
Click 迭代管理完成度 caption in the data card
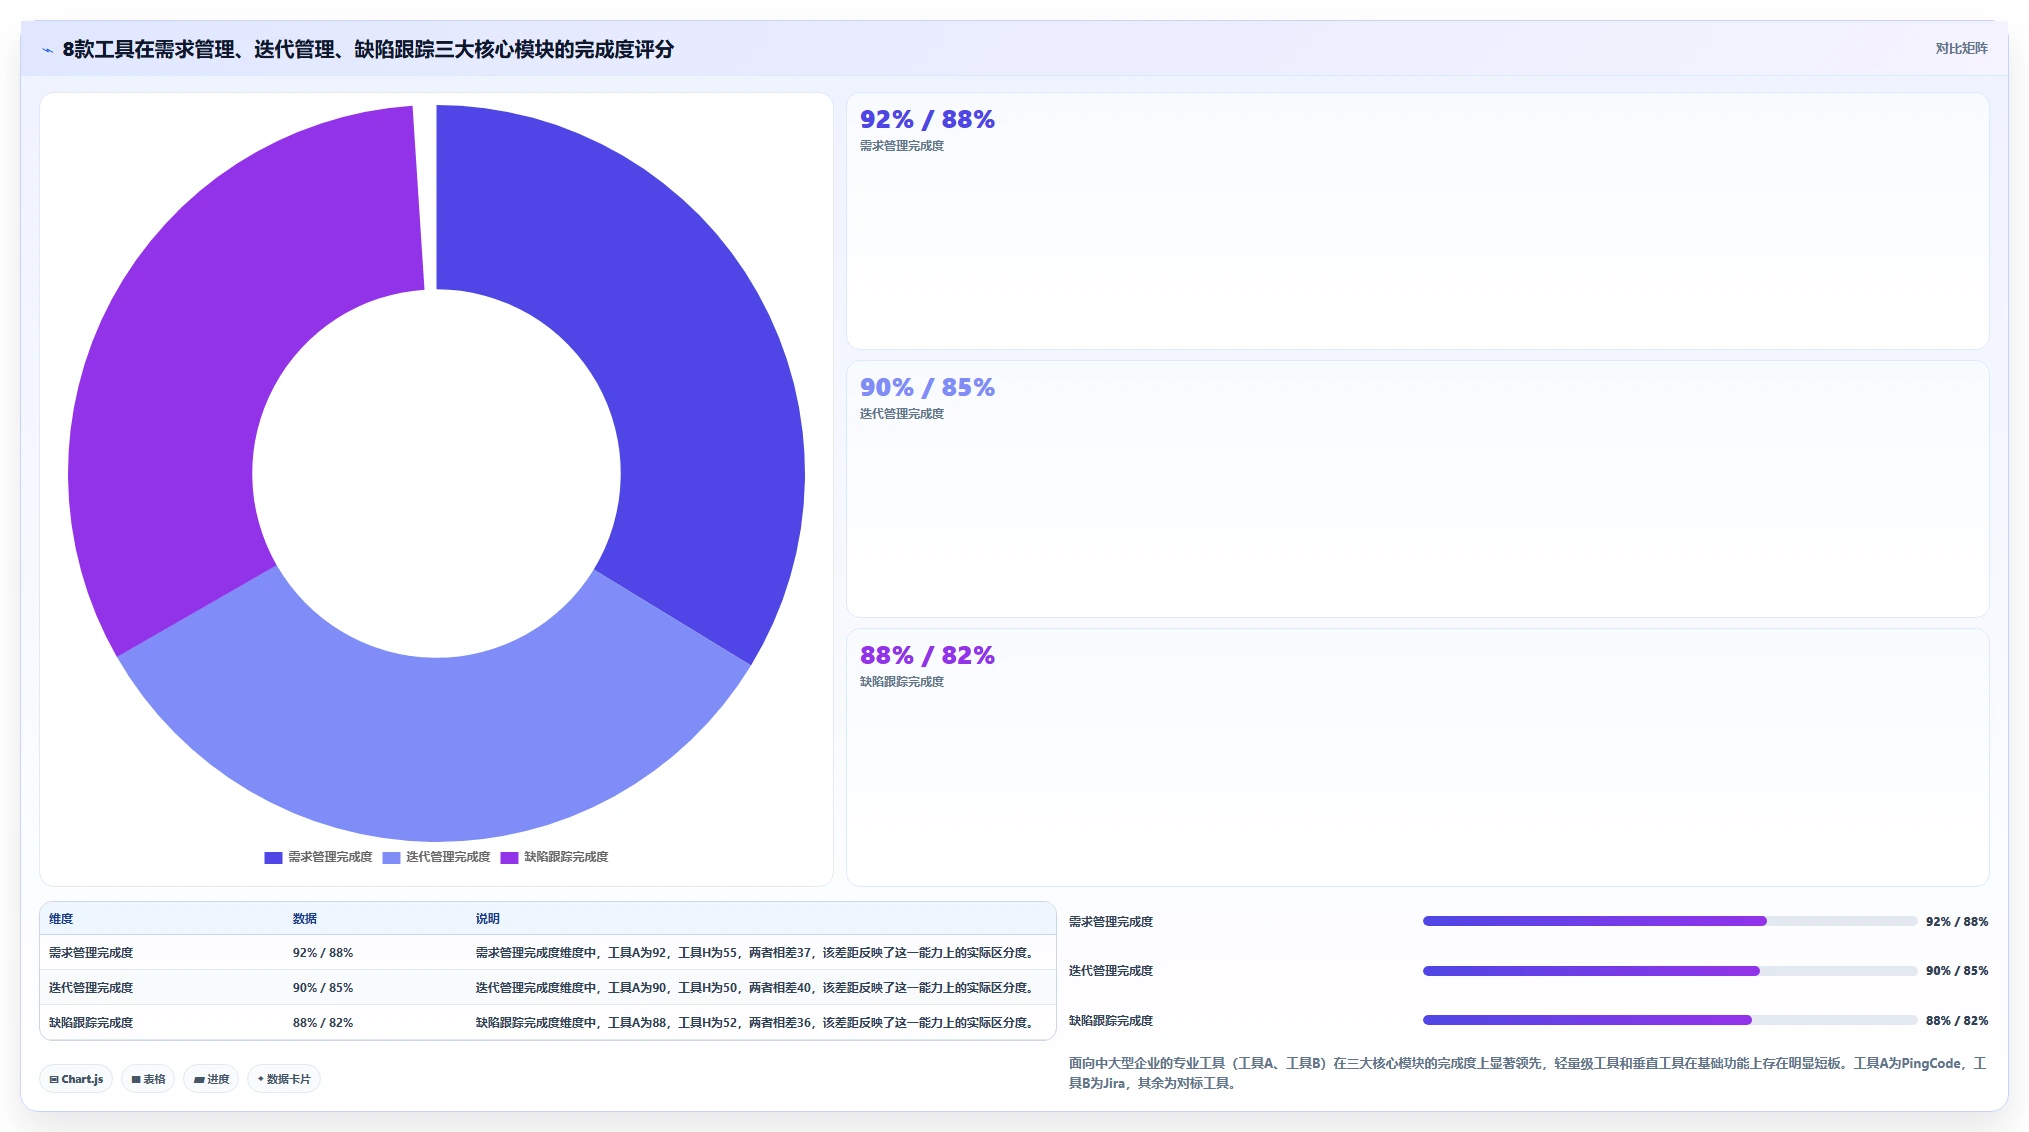(902, 414)
